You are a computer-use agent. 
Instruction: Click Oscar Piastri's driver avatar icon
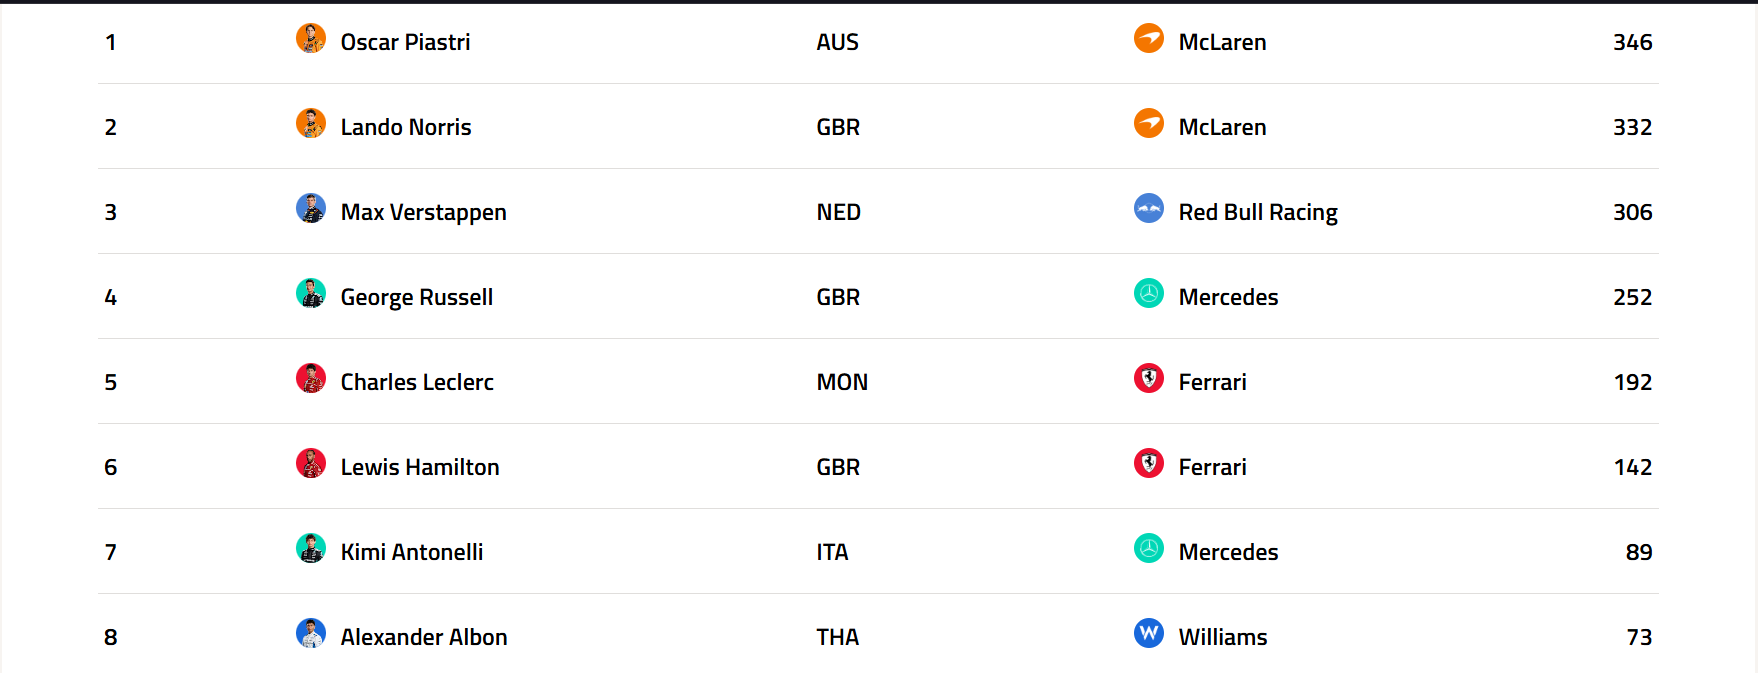point(311,39)
